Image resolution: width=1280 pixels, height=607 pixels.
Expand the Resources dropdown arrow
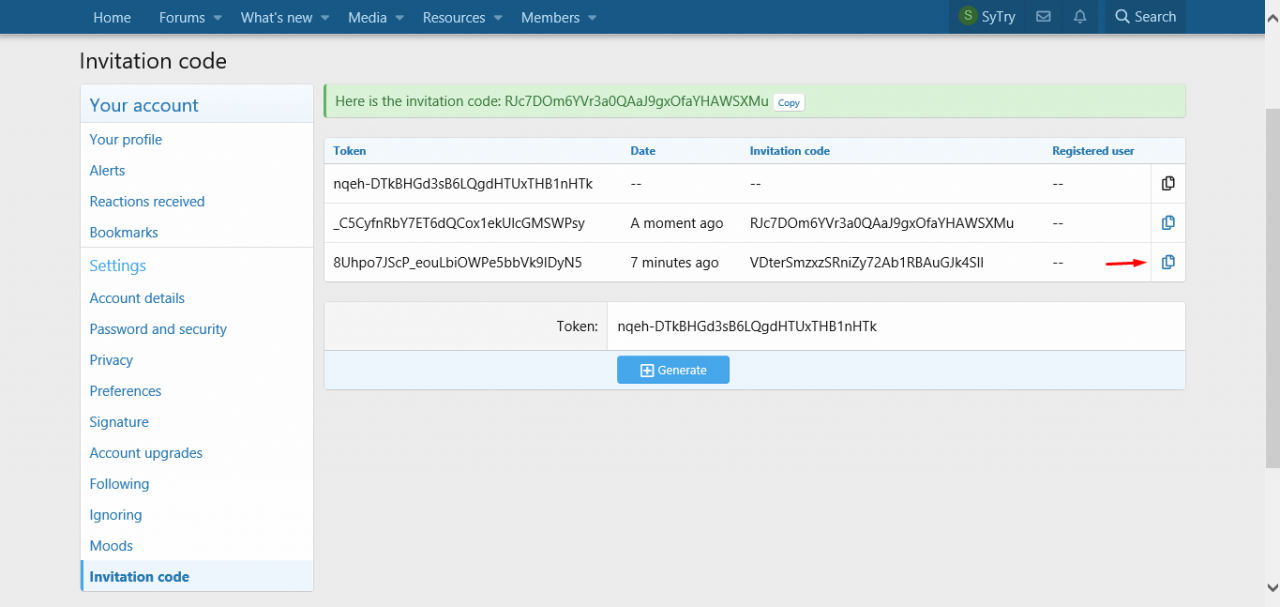(x=498, y=18)
